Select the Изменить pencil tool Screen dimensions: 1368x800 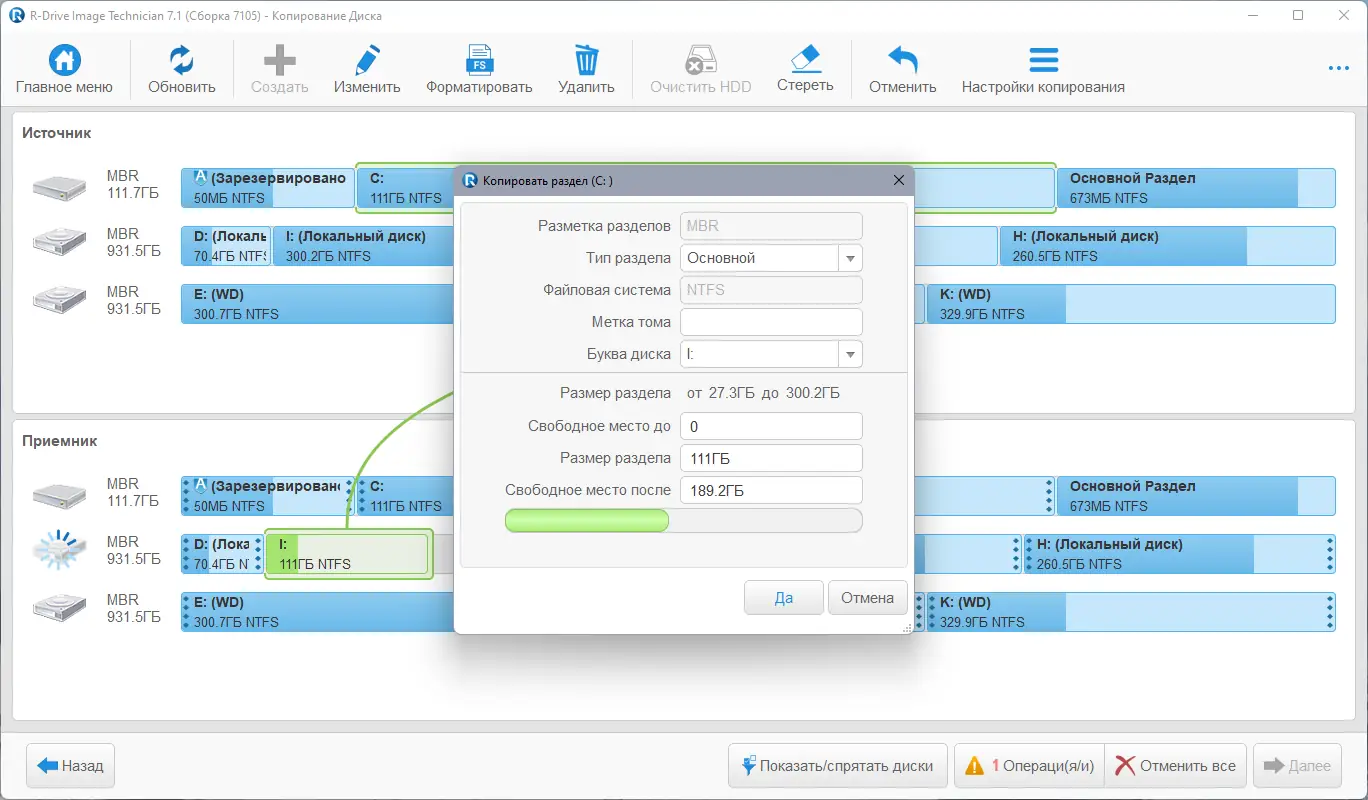click(x=367, y=61)
